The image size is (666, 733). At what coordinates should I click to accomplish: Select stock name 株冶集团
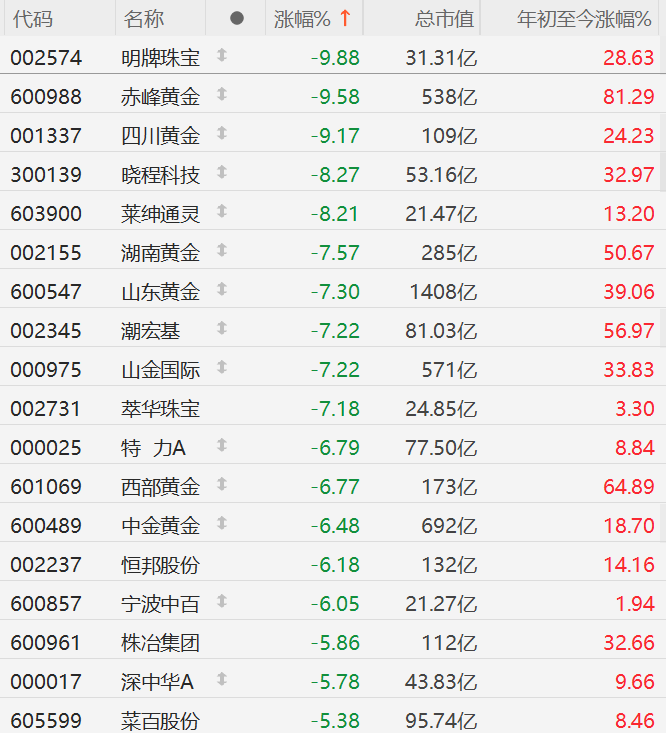point(160,643)
